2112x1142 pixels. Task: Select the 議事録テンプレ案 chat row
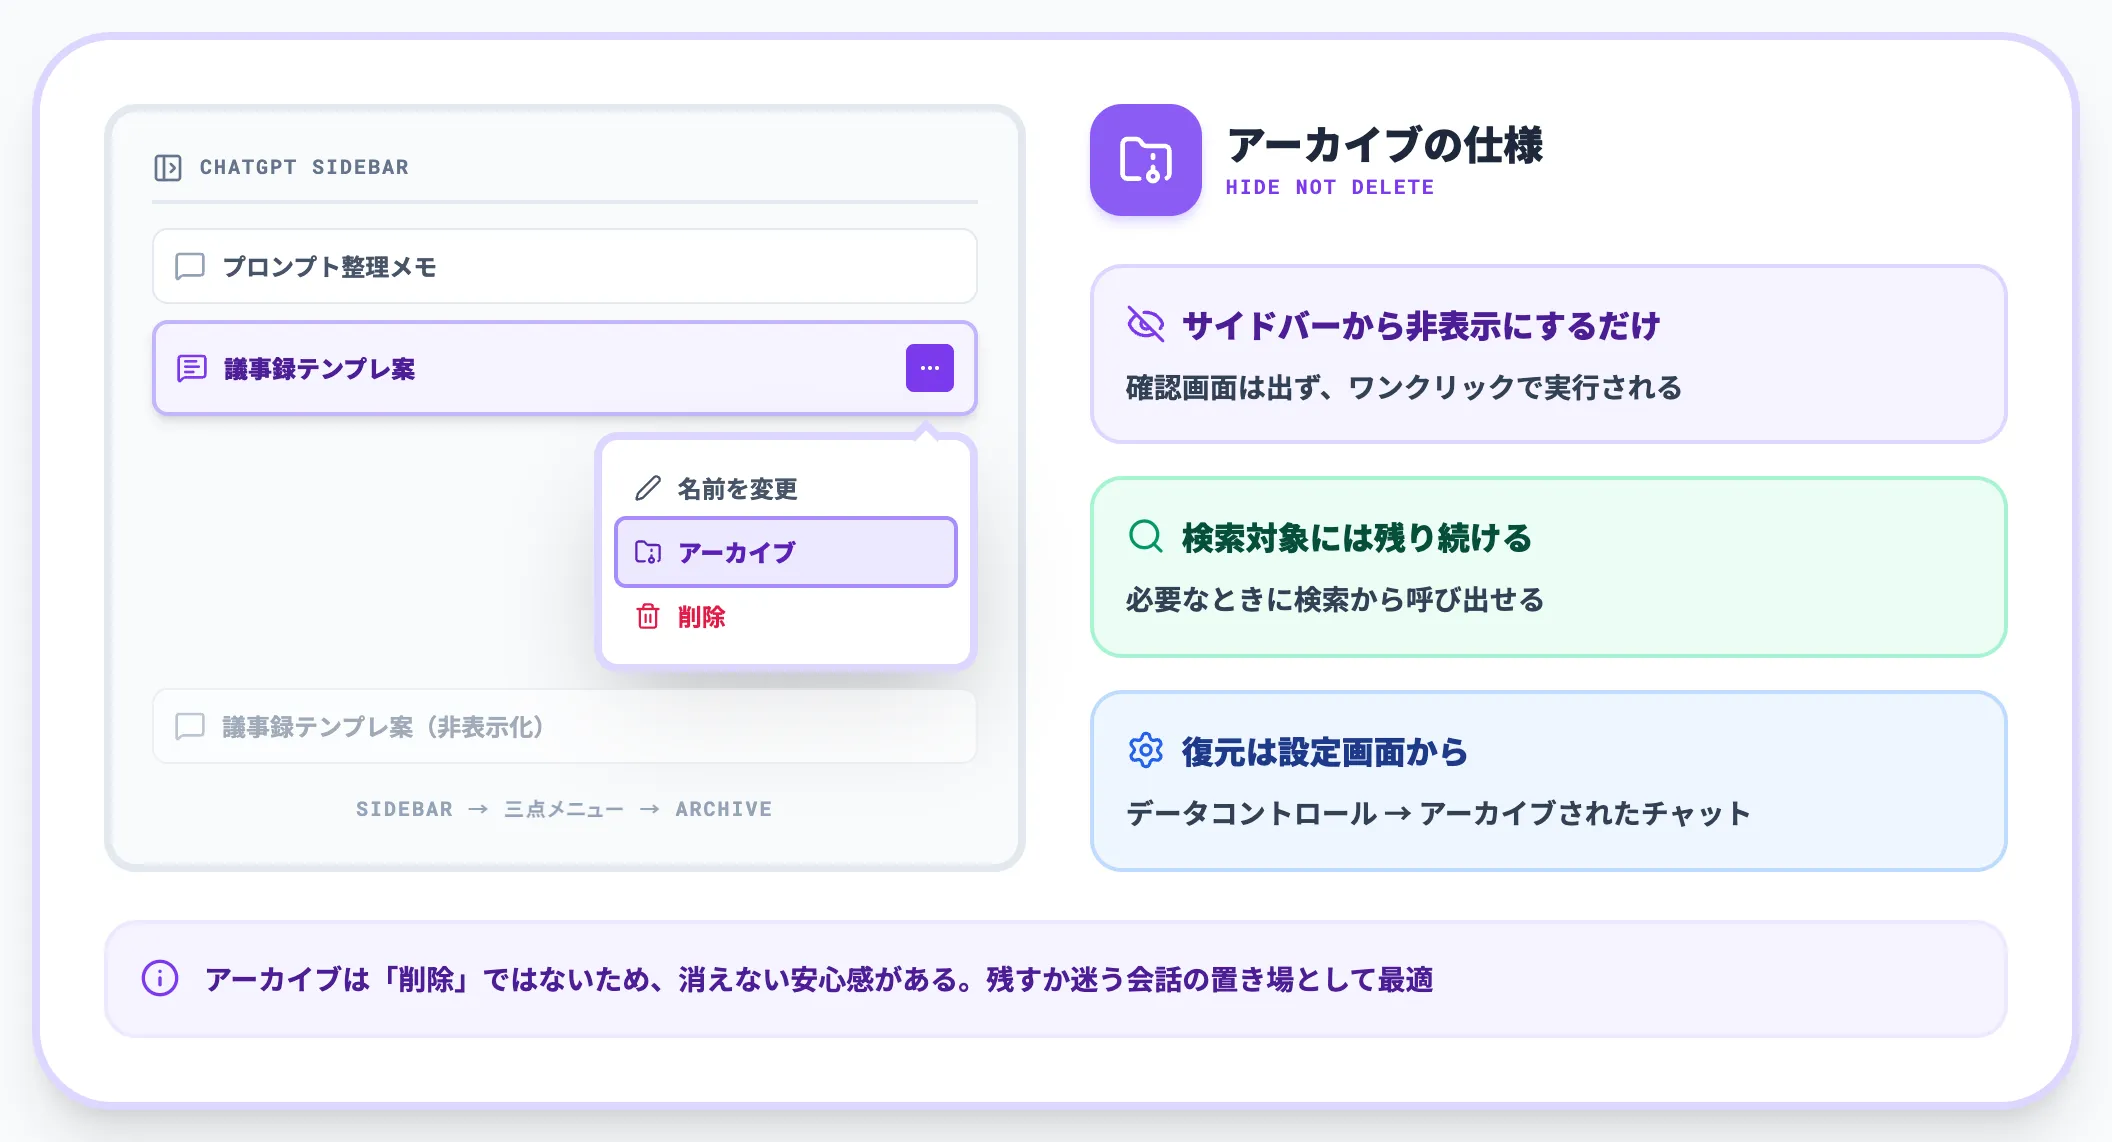[x=564, y=368]
